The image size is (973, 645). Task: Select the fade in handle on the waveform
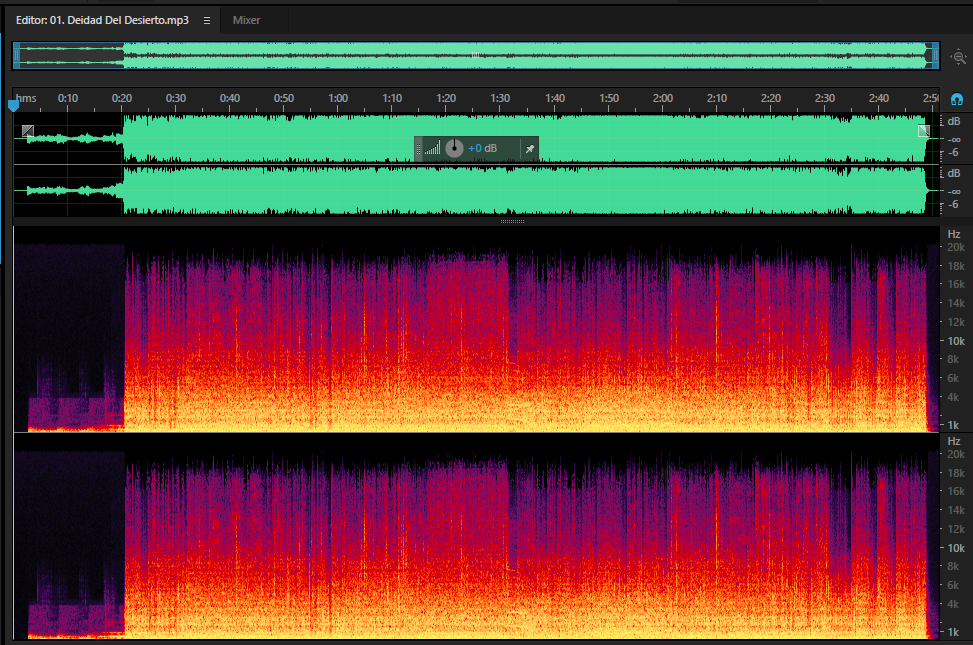coord(28,130)
